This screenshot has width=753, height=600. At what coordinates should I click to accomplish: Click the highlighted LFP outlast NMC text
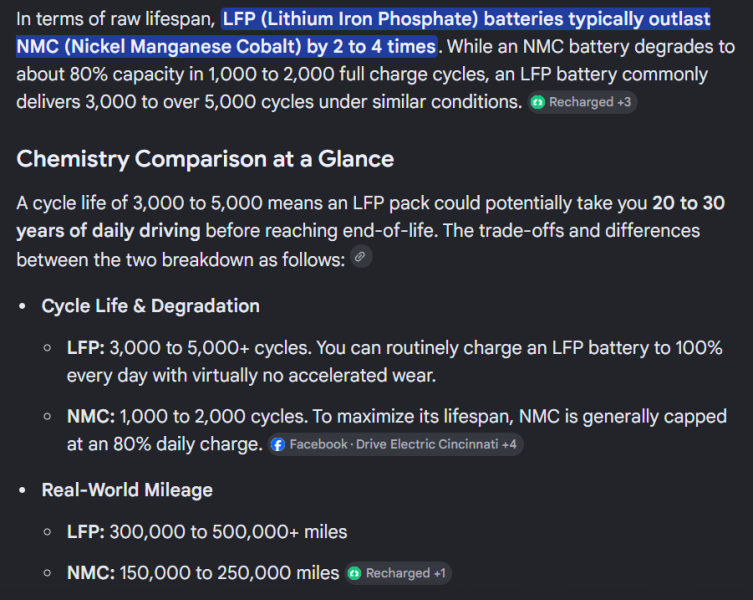(x=363, y=33)
